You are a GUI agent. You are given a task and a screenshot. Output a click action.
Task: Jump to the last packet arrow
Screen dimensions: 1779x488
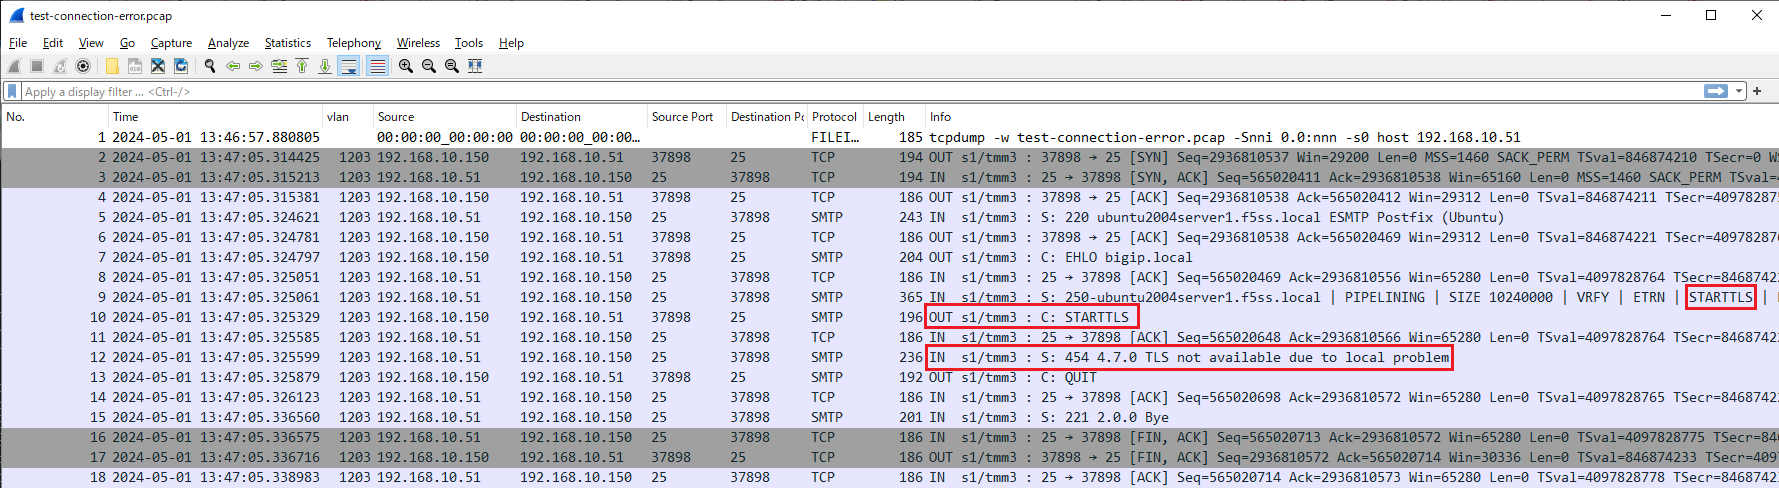325,66
